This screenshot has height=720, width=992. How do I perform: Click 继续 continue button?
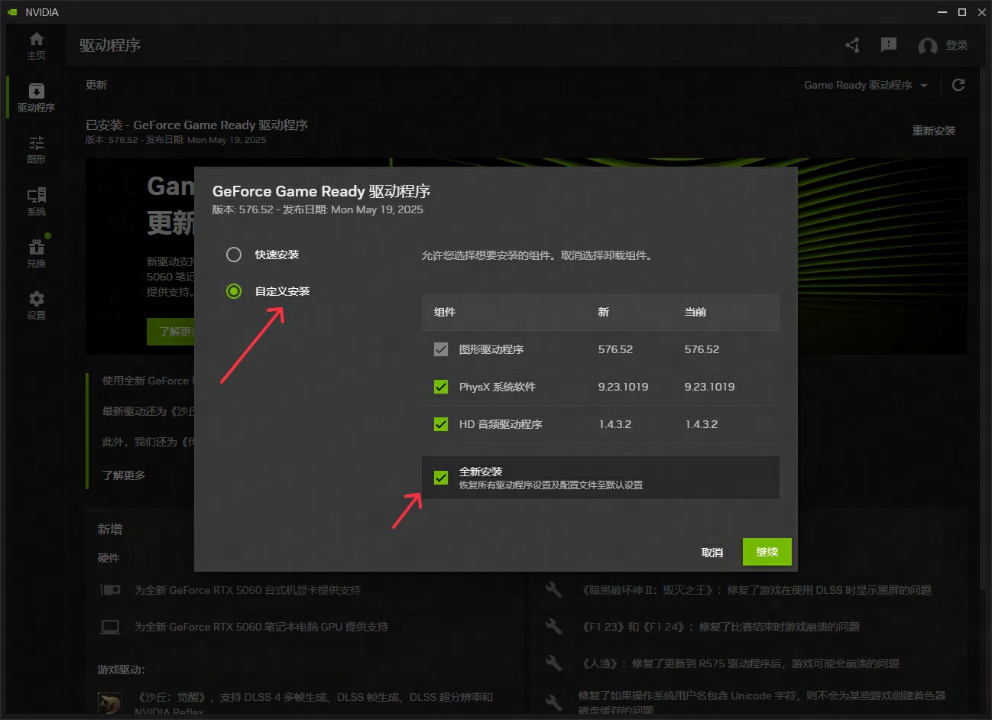767,552
